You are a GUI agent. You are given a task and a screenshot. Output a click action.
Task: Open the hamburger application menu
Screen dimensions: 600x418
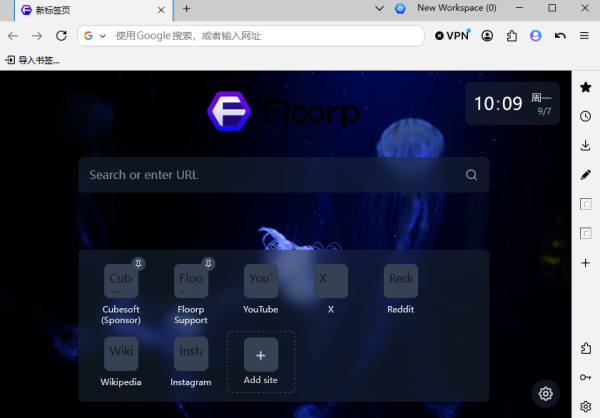point(584,36)
